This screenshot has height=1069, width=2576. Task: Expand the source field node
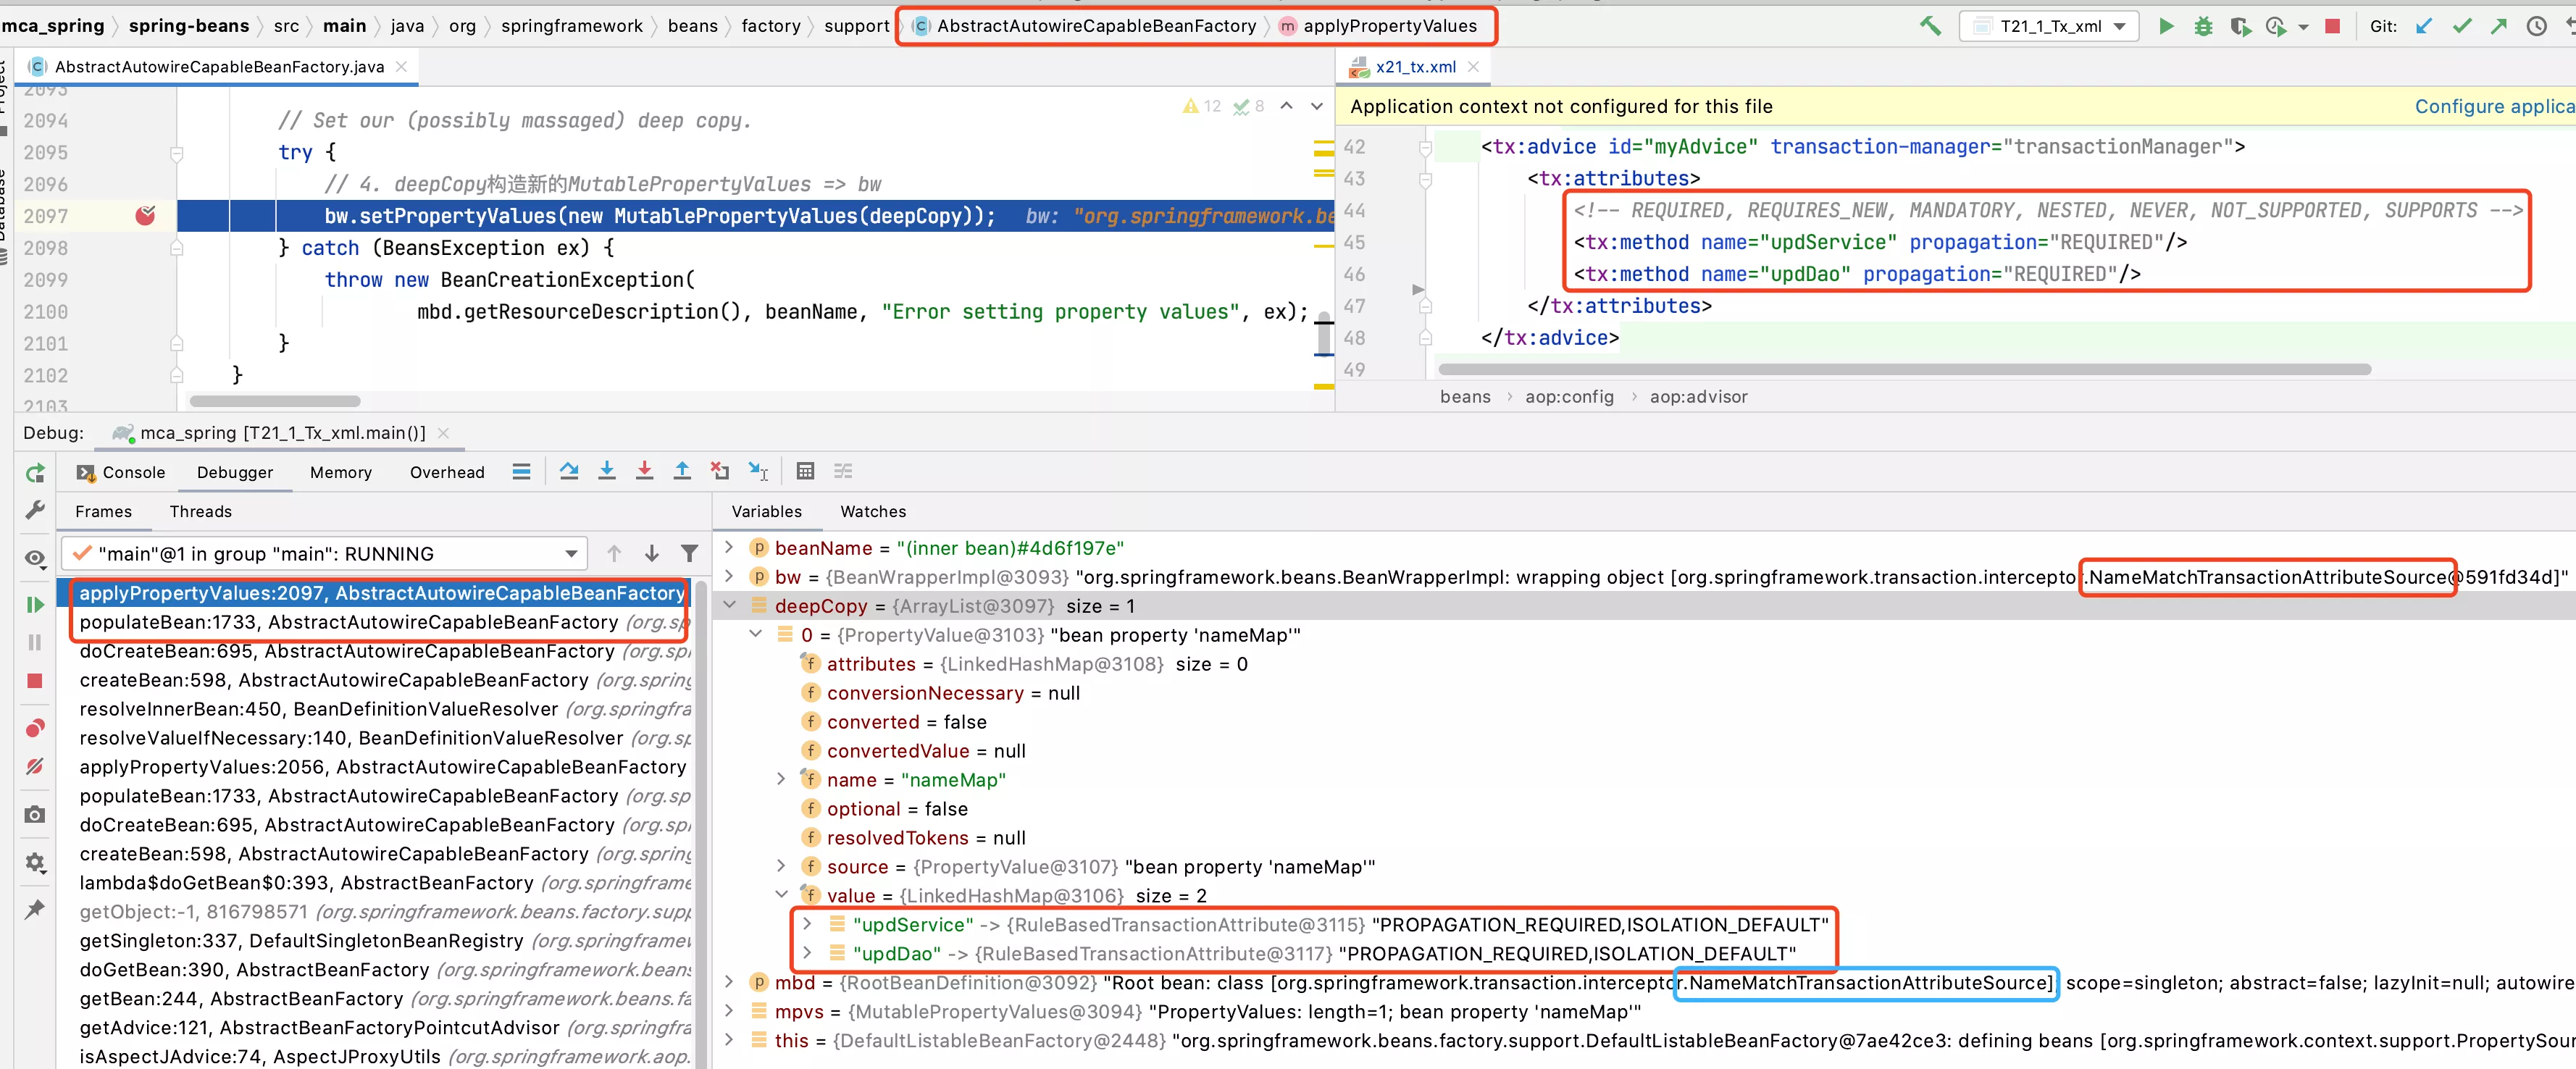[x=782, y=866]
